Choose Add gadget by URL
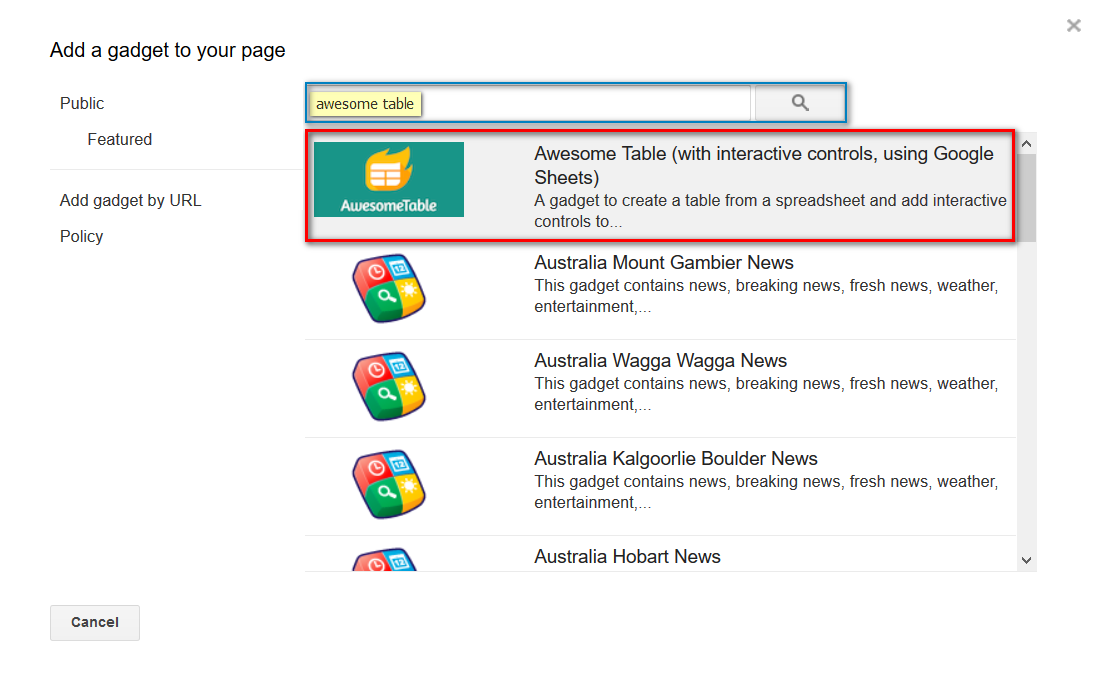The height and width of the screenshot is (675, 1099). pyautogui.click(x=130, y=200)
